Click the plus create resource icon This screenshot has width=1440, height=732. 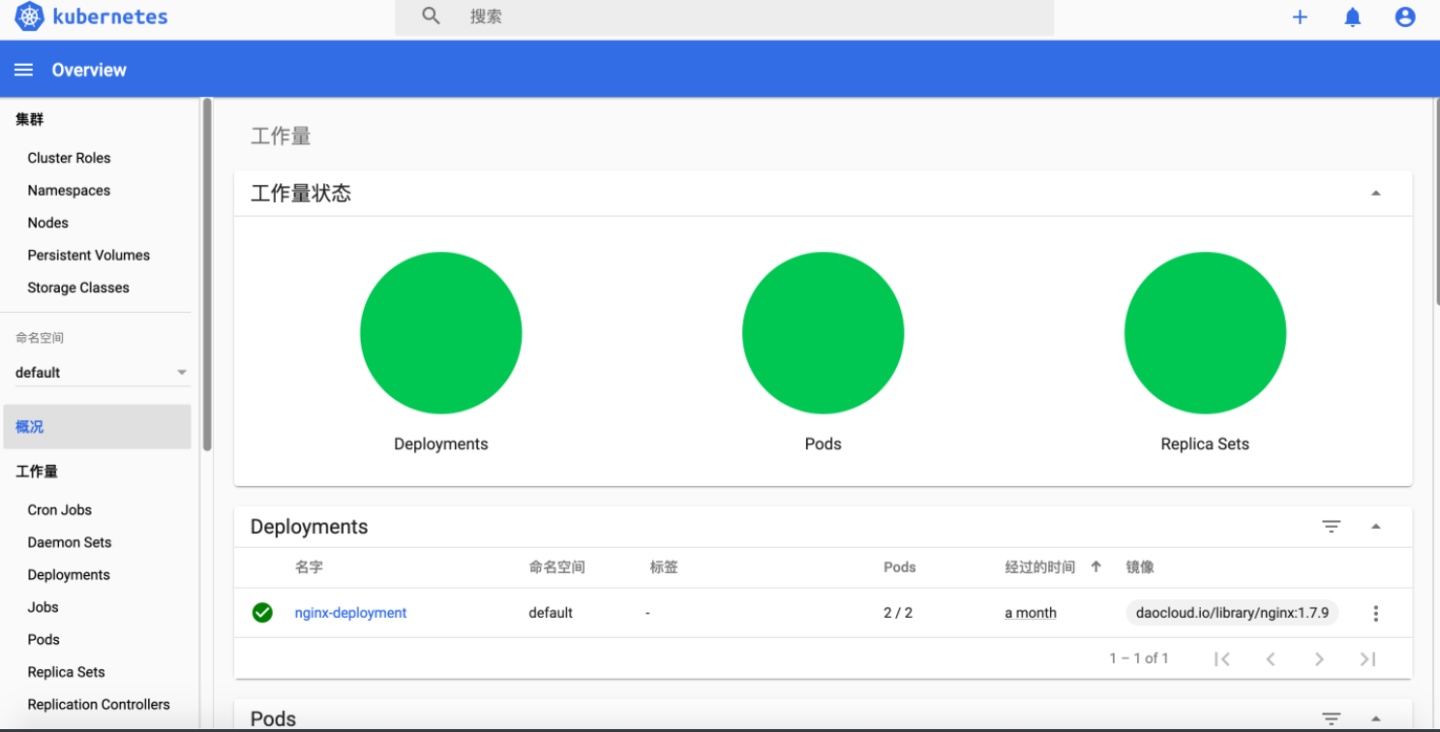1300,17
